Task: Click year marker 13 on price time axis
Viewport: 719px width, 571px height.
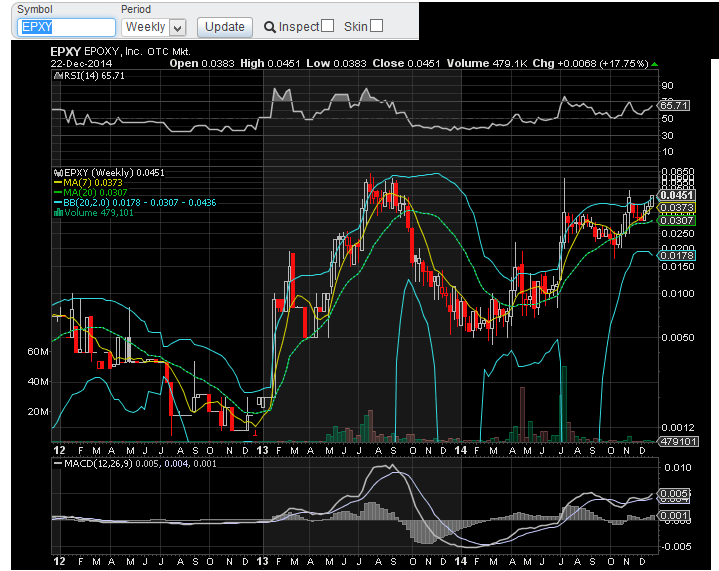Action: 262,450
